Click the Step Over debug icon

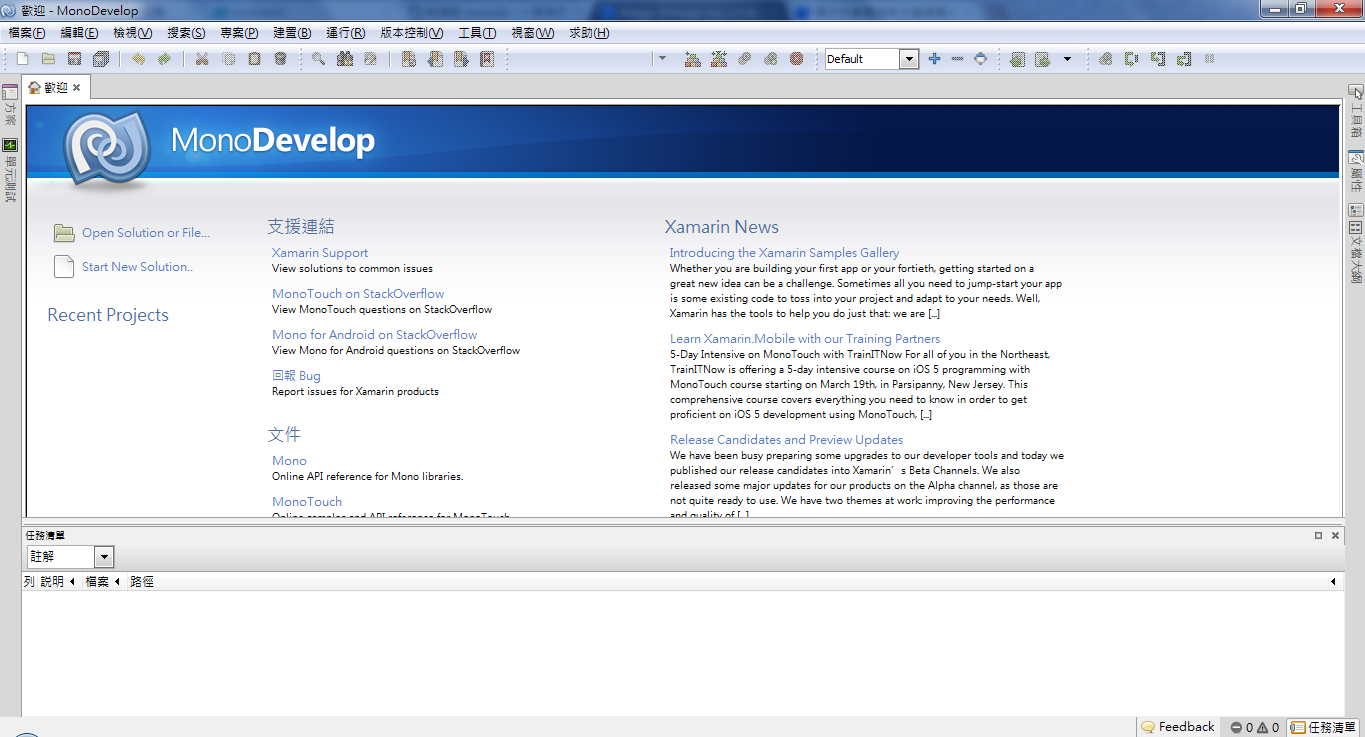[1131, 59]
